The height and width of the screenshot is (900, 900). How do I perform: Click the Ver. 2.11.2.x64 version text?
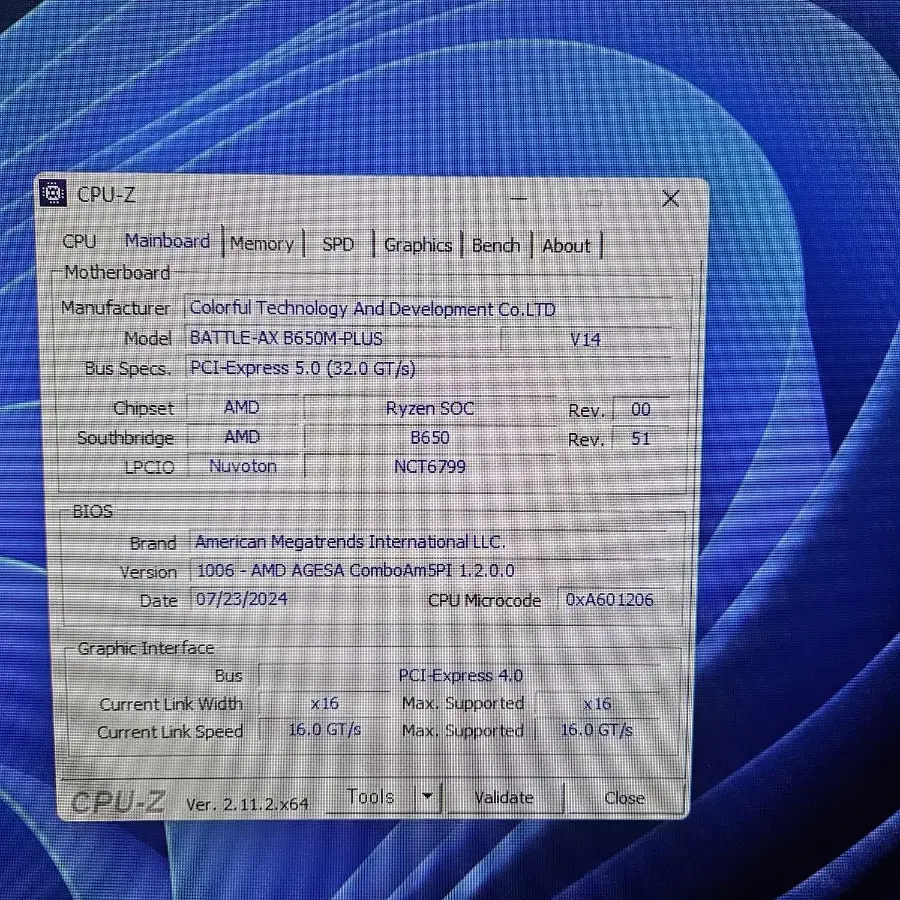click(x=247, y=804)
